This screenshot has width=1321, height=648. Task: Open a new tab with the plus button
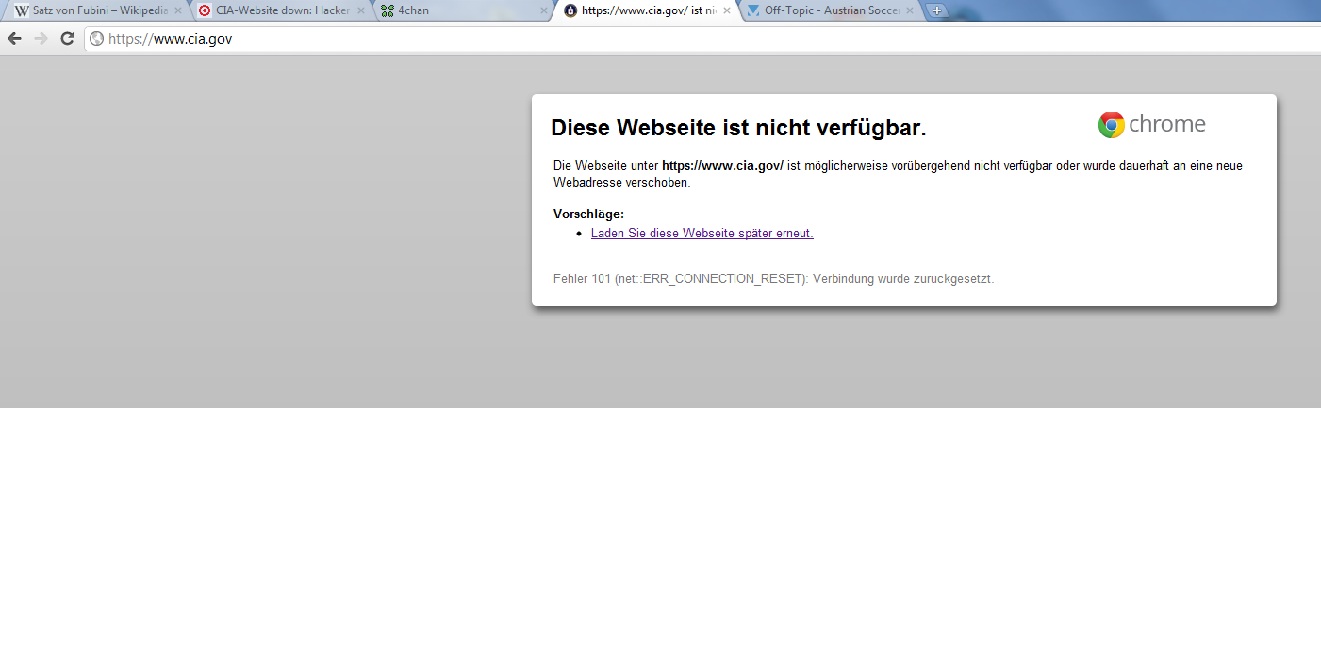937,11
